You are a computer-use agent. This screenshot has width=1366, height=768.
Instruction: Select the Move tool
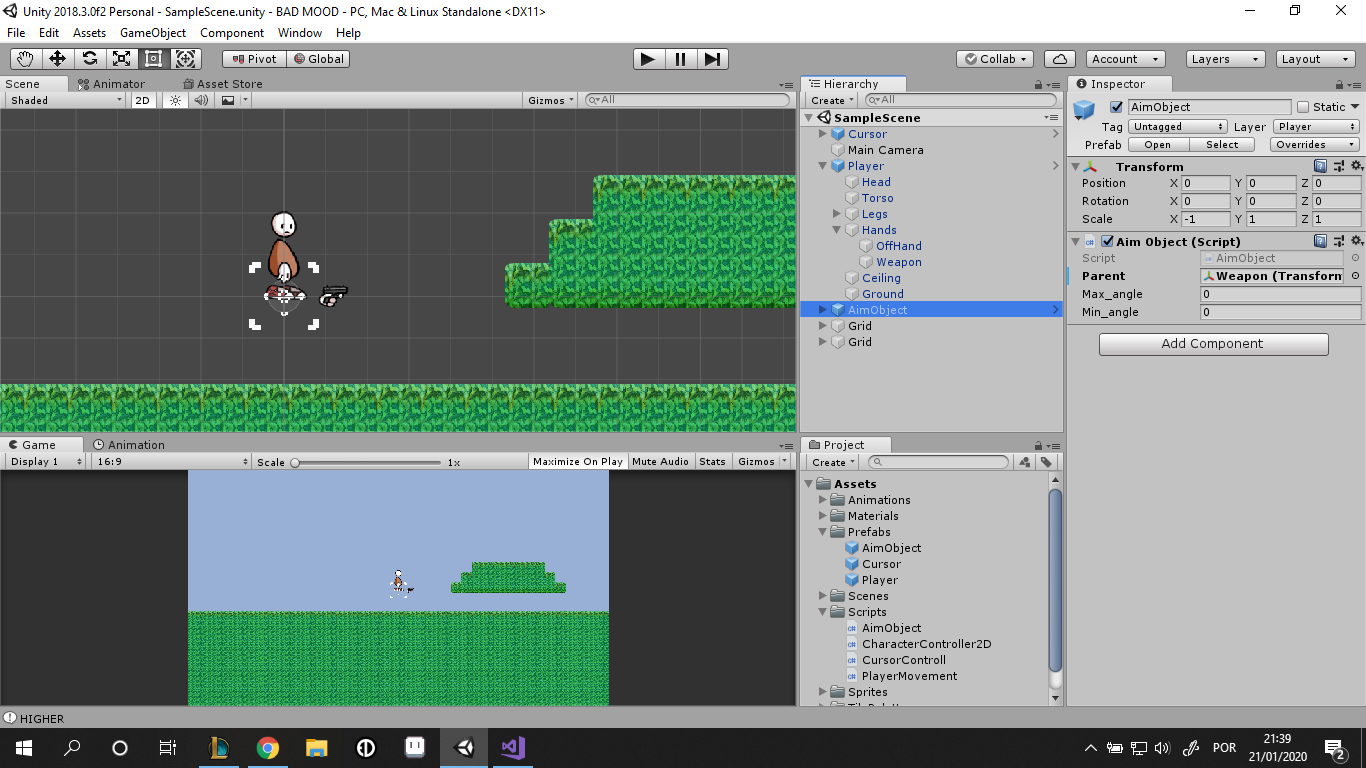coord(57,59)
